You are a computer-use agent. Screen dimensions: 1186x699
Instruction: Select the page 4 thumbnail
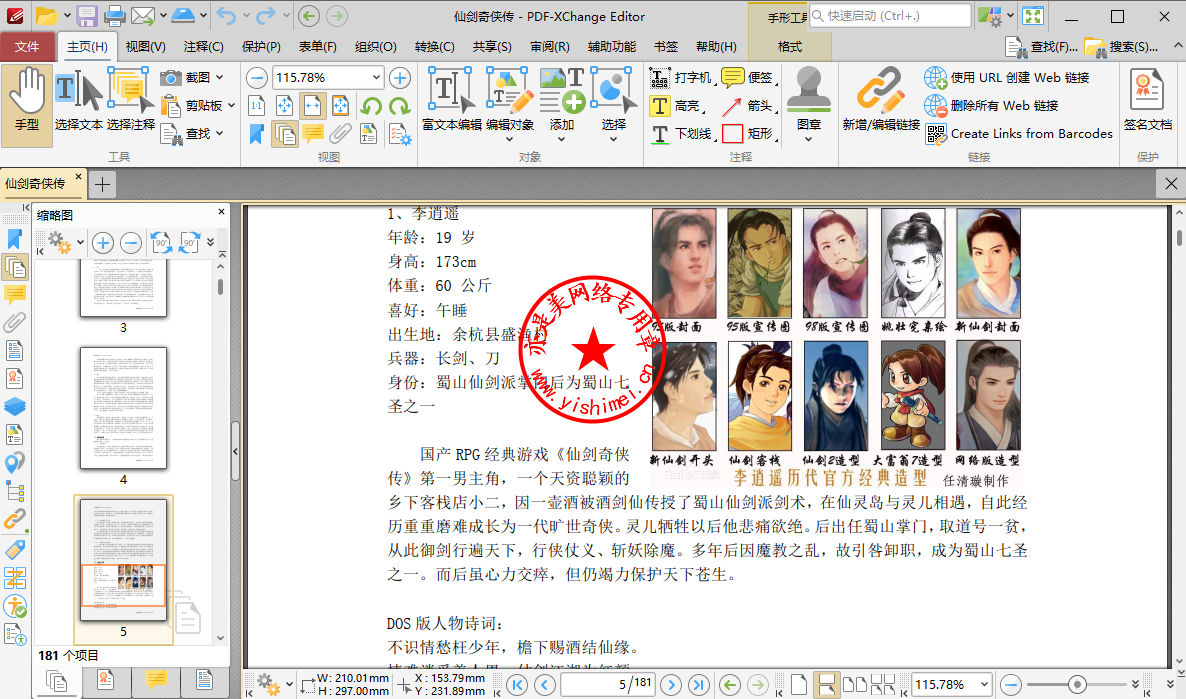click(x=123, y=407)
